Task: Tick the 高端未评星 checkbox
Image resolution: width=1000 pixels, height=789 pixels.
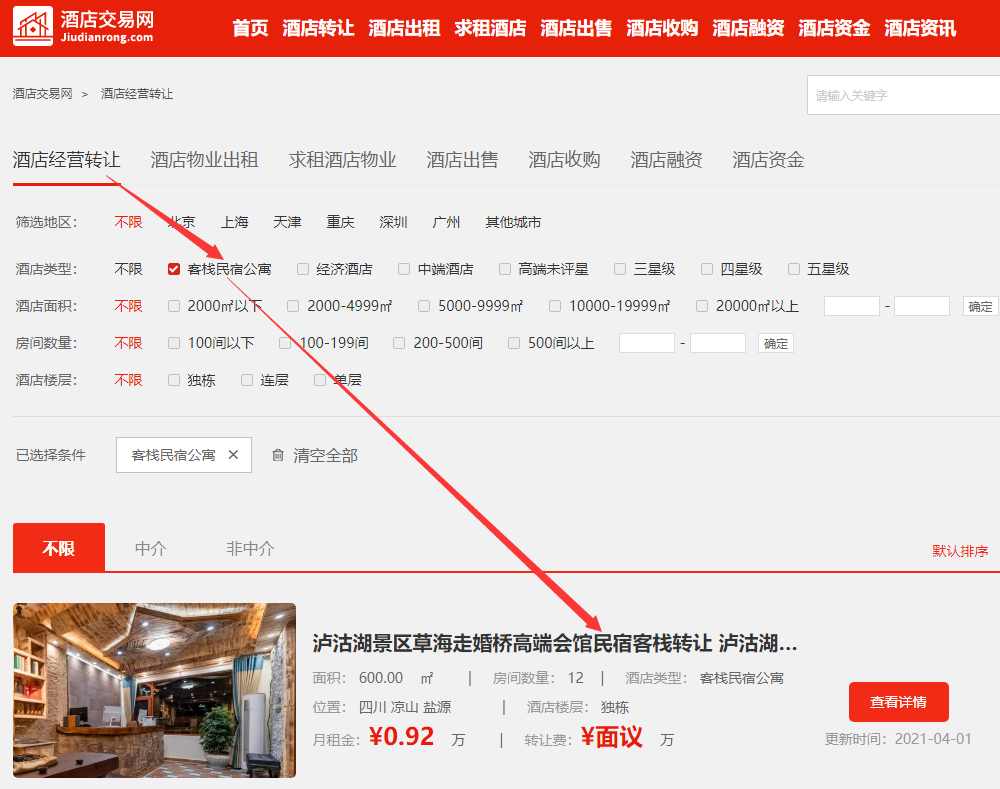Action: (504, 269)
